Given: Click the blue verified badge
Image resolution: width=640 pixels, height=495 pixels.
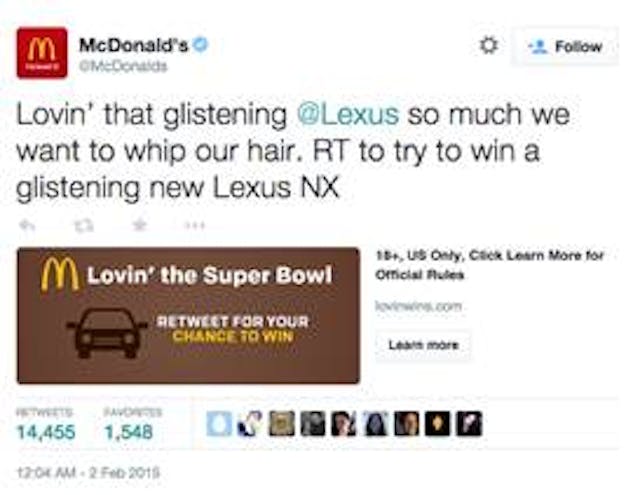Looking at the screenshot, I should pyautogui.click(x=201, y=44).
